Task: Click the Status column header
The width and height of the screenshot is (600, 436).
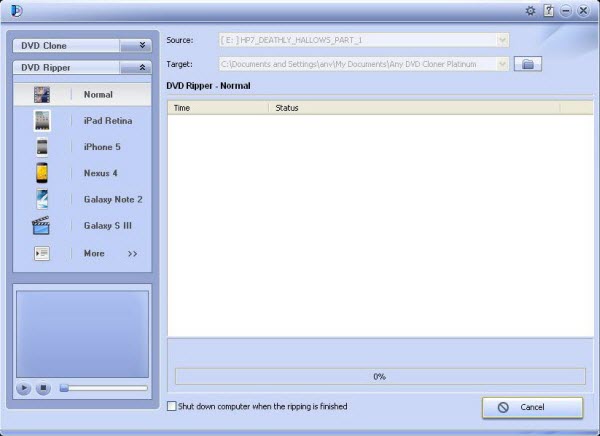Action: [x=414, y=108]
